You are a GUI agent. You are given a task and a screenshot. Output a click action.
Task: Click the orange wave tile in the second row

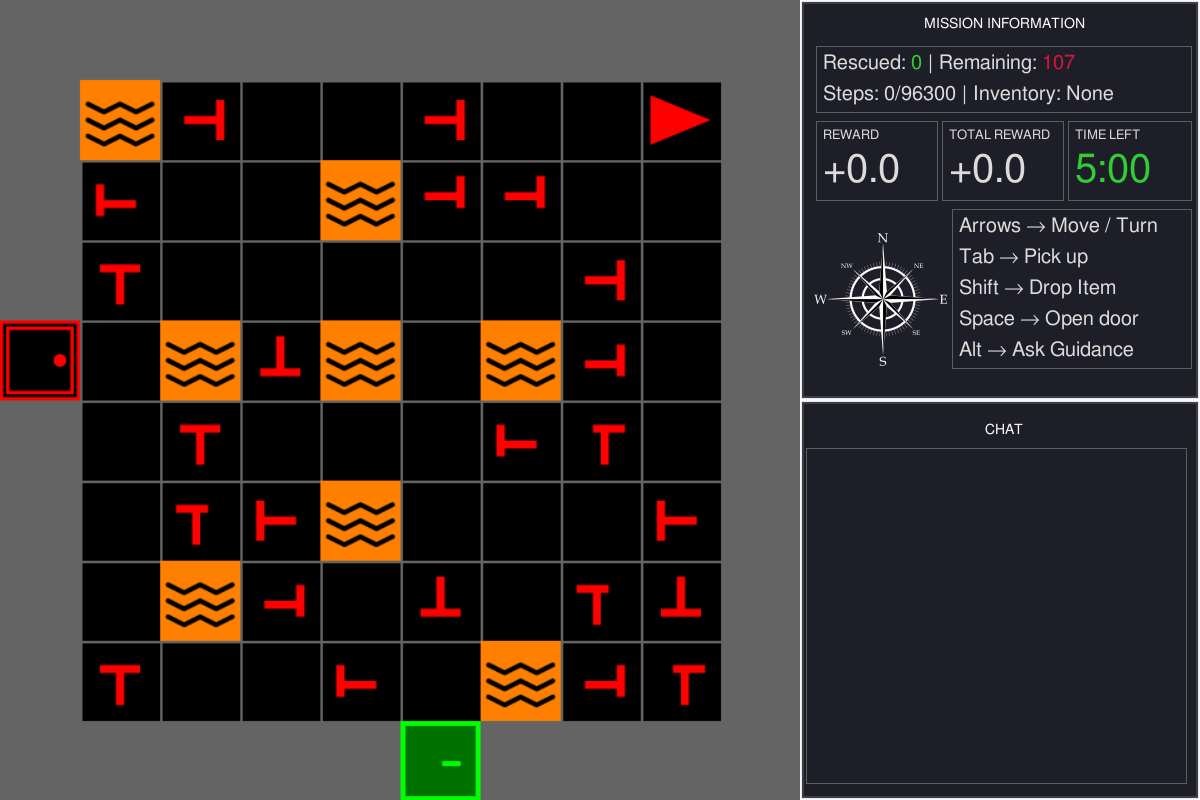coord(361,200)
